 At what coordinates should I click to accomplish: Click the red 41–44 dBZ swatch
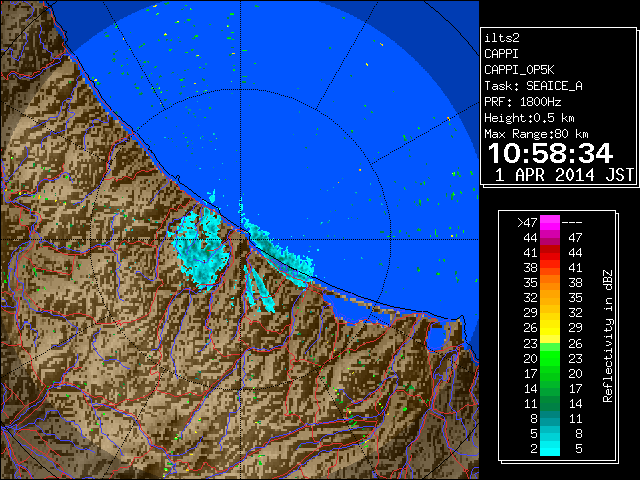[549, 253]
